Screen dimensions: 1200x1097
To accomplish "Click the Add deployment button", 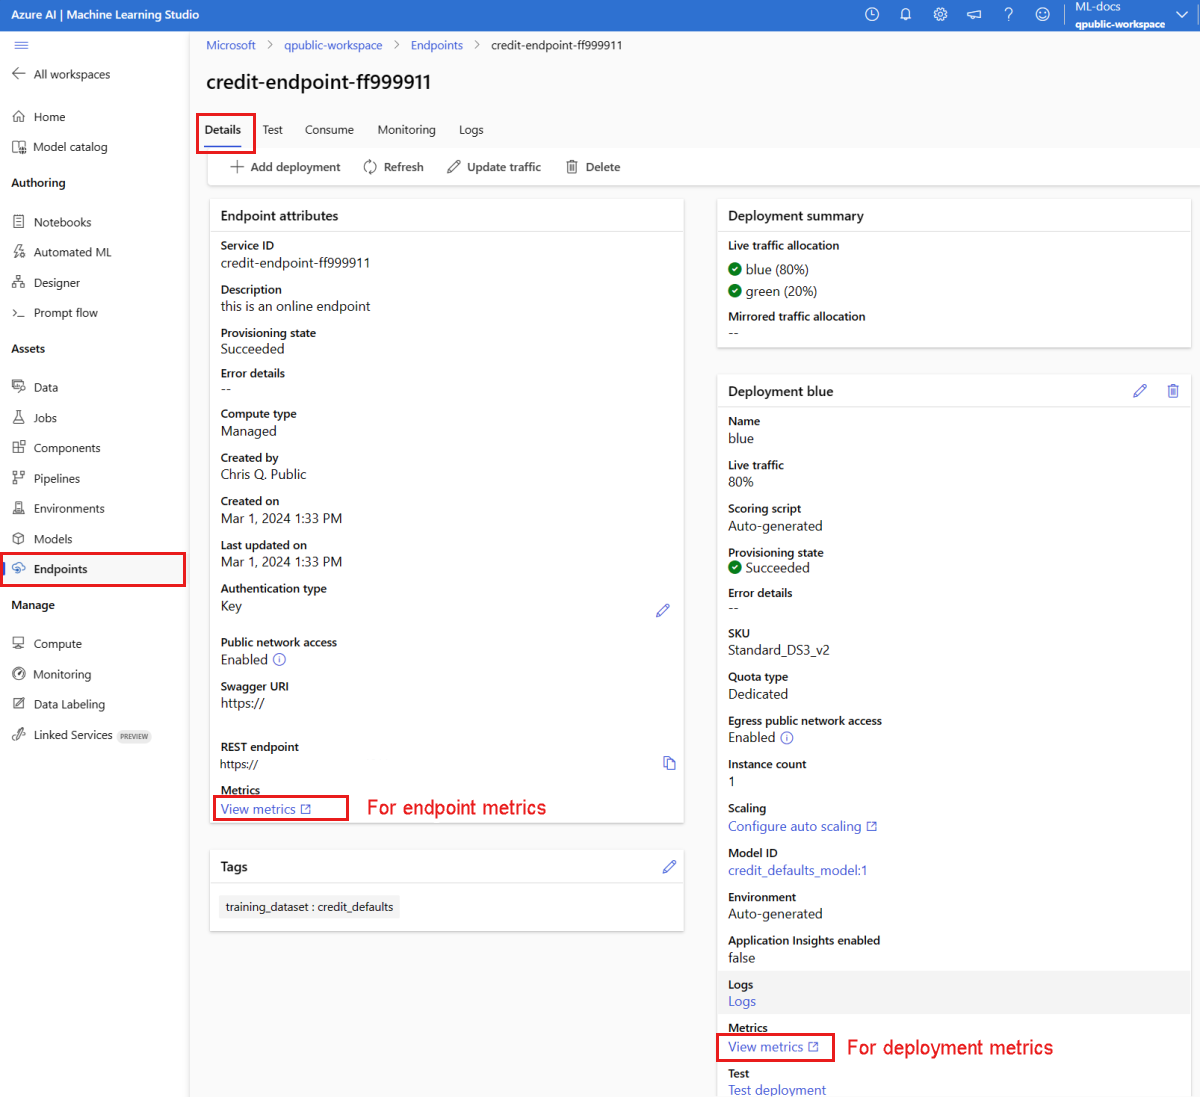I will pos(285,167).
